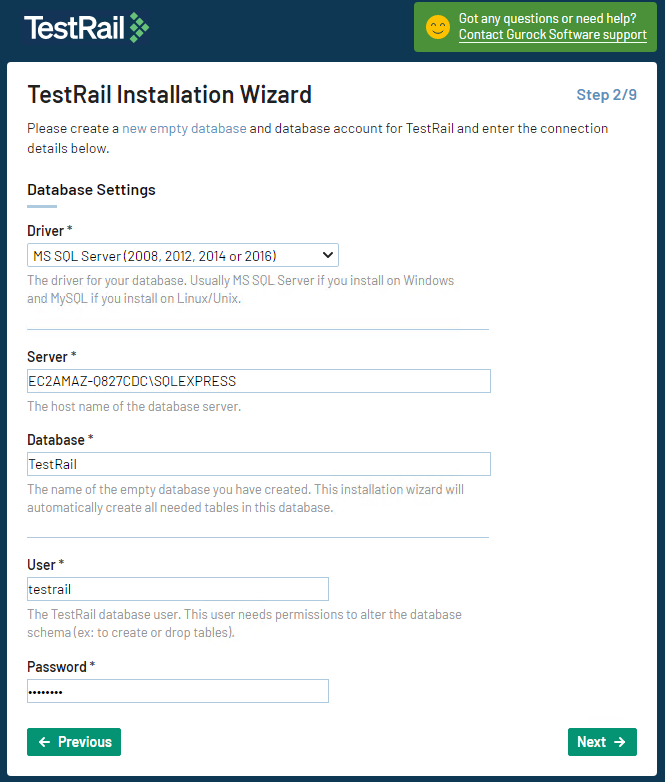Follow the new empty database link
The height and width of the screenshot is (782, 665).
coord(184,128)
